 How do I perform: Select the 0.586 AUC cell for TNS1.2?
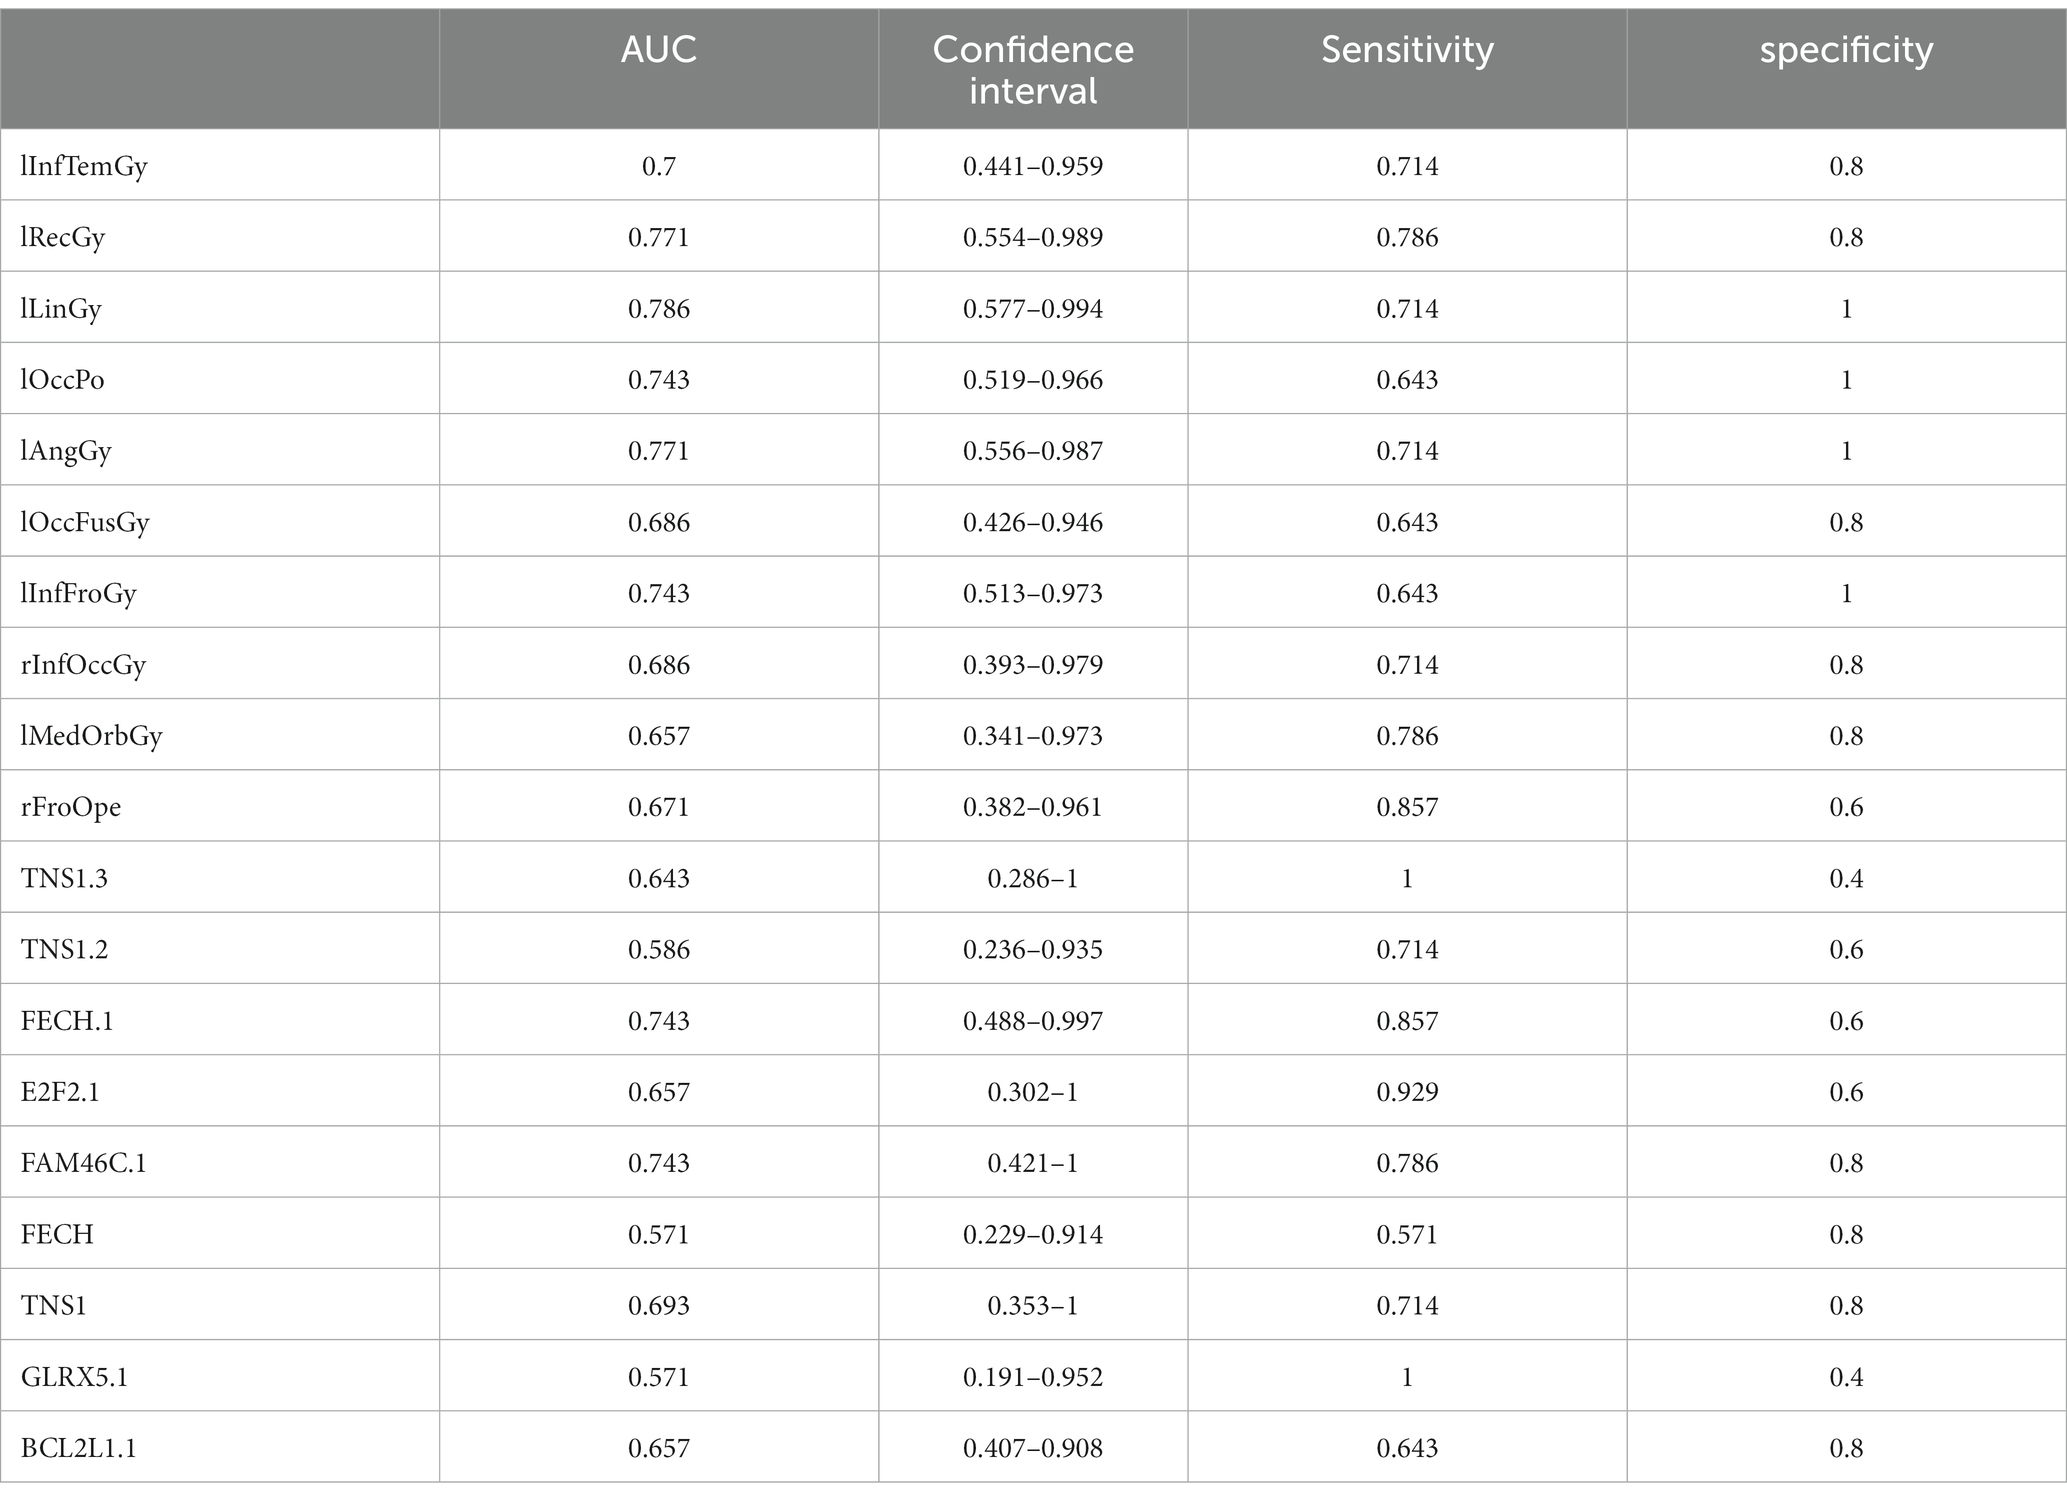click(x=659, y=950)
